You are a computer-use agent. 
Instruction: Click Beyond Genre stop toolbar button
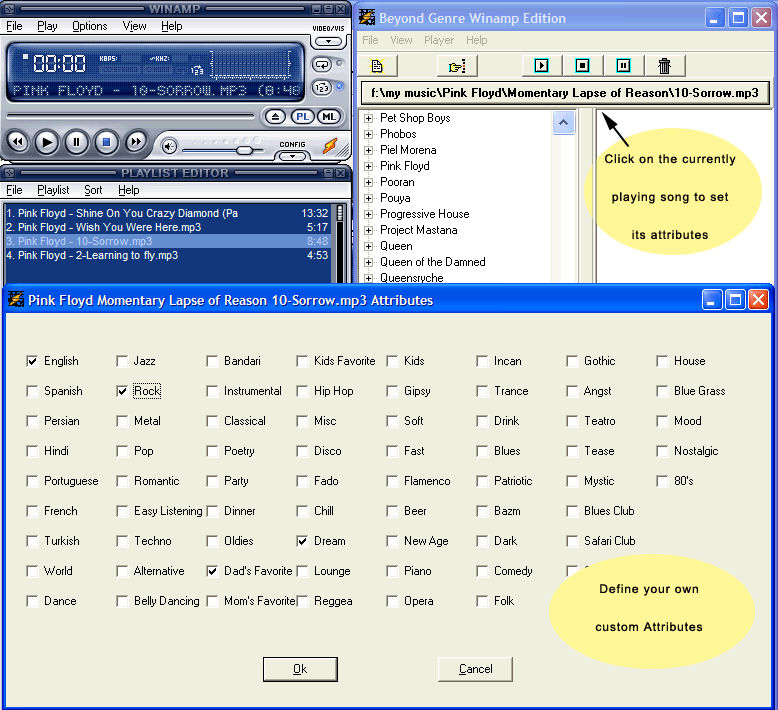coord(583,65)
